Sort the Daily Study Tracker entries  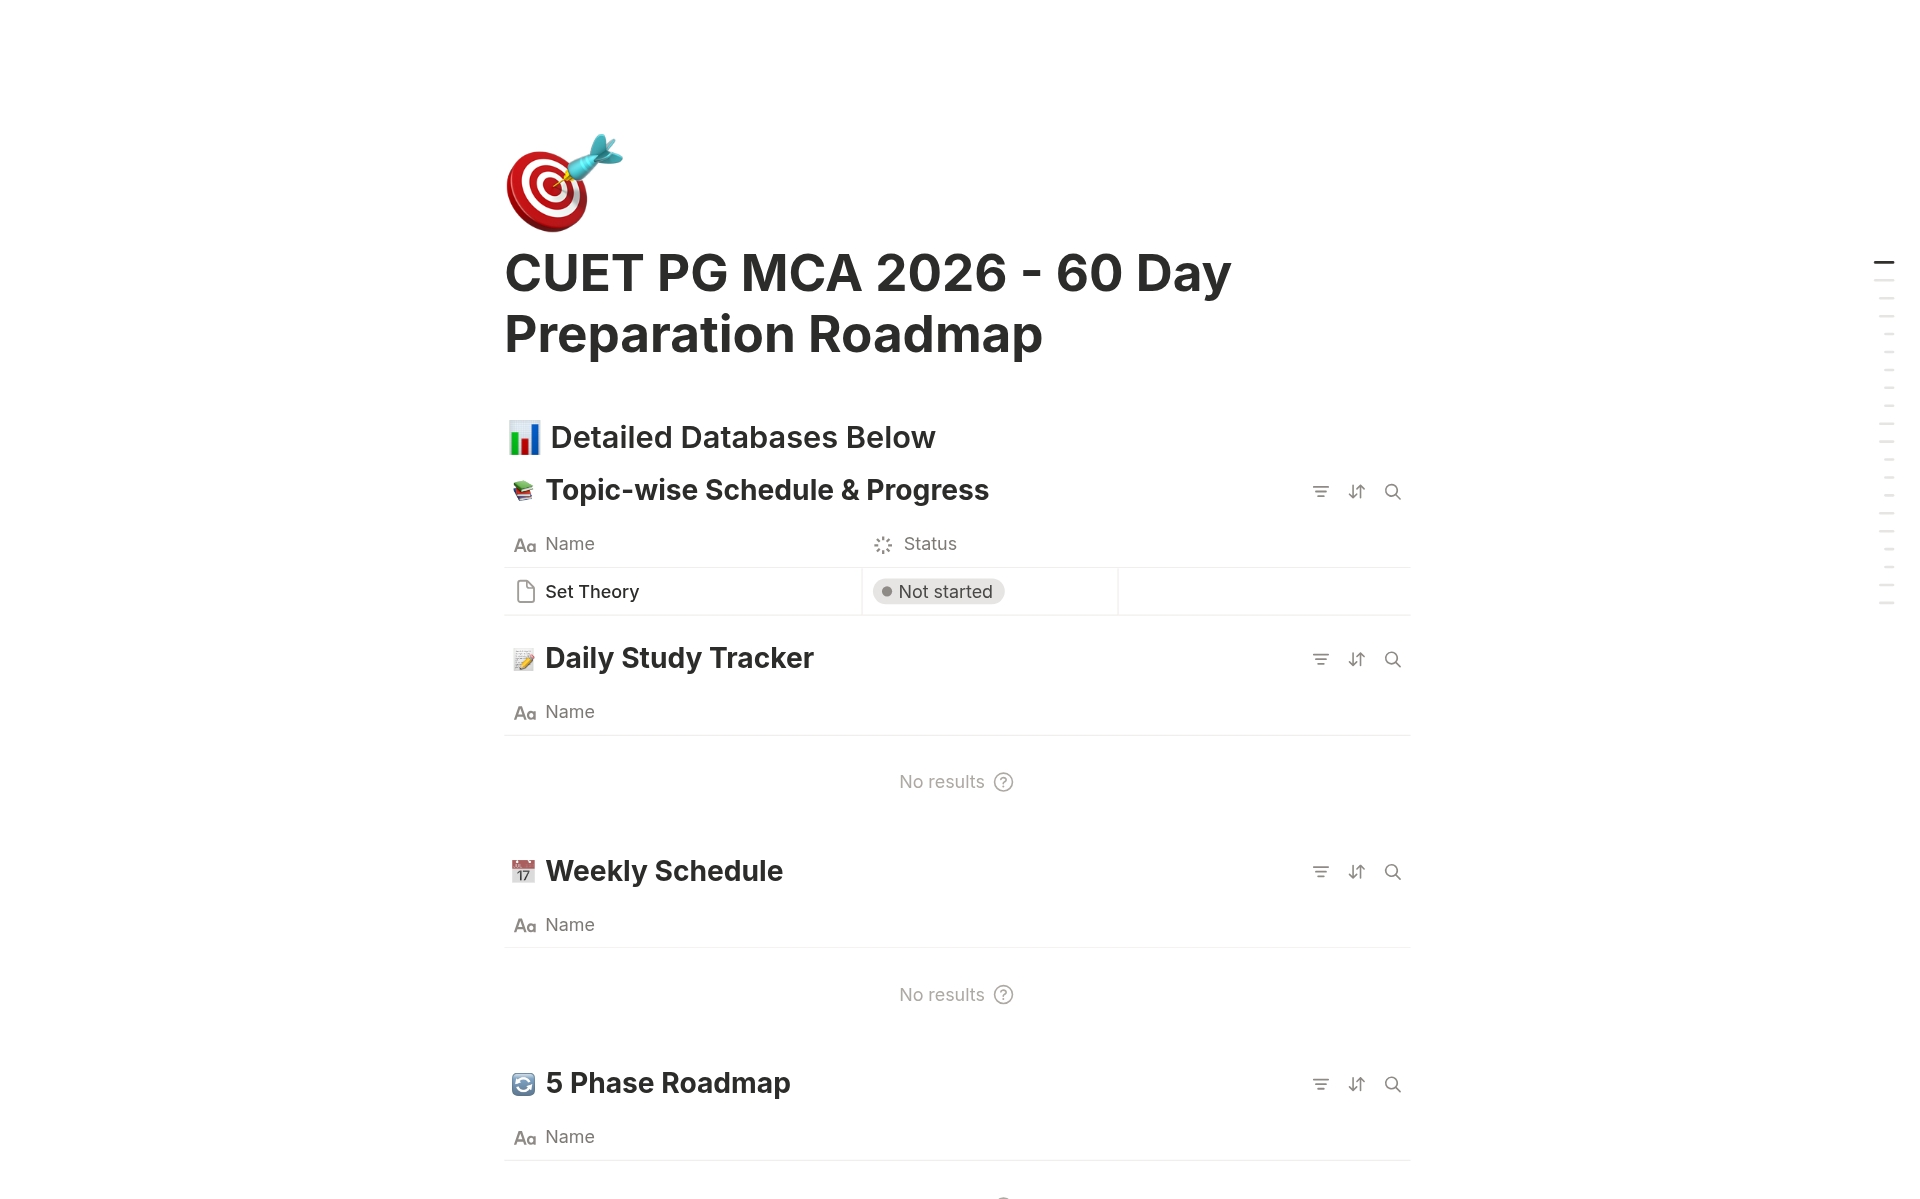(x=1356, y=660)
